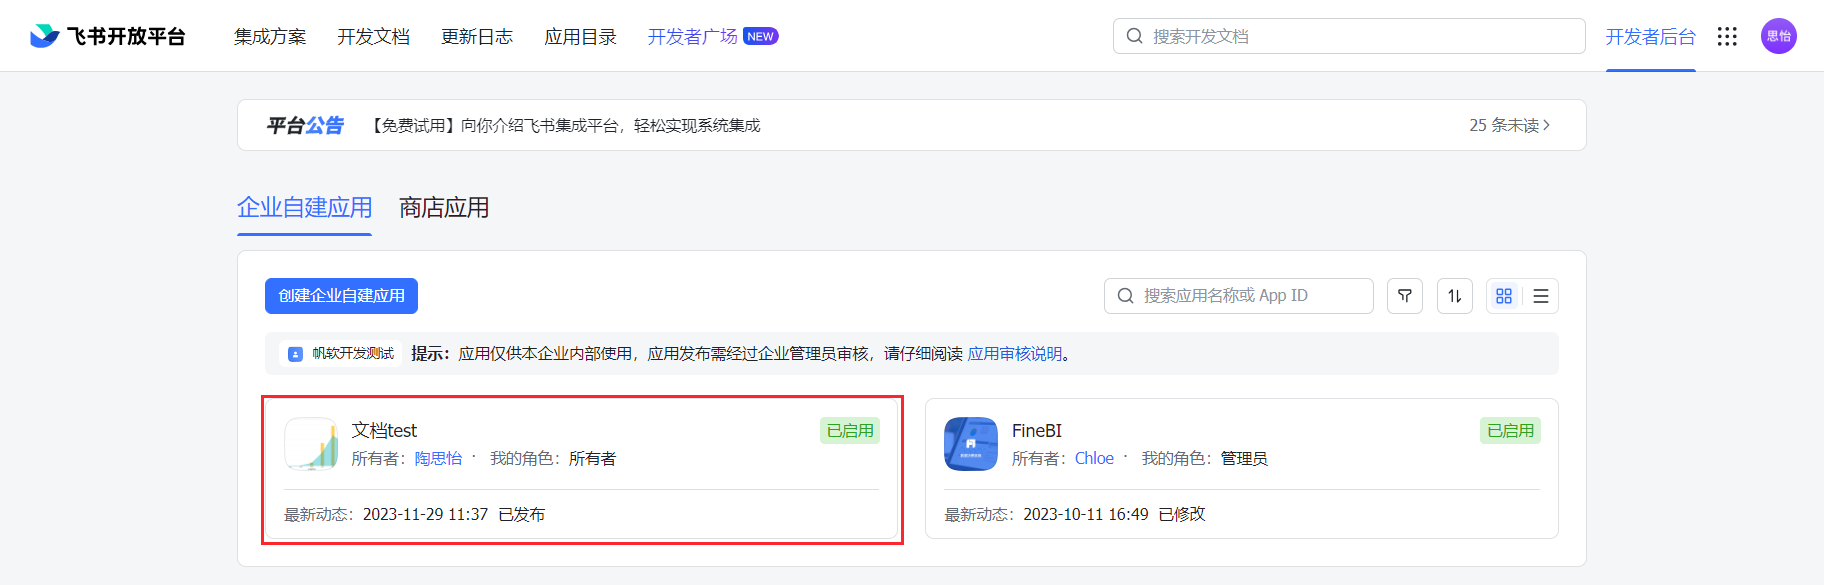Image resolution: width=1824 pixels, height=585 pixels.
Task: Open the sort order button
Action: [1455, 296]
